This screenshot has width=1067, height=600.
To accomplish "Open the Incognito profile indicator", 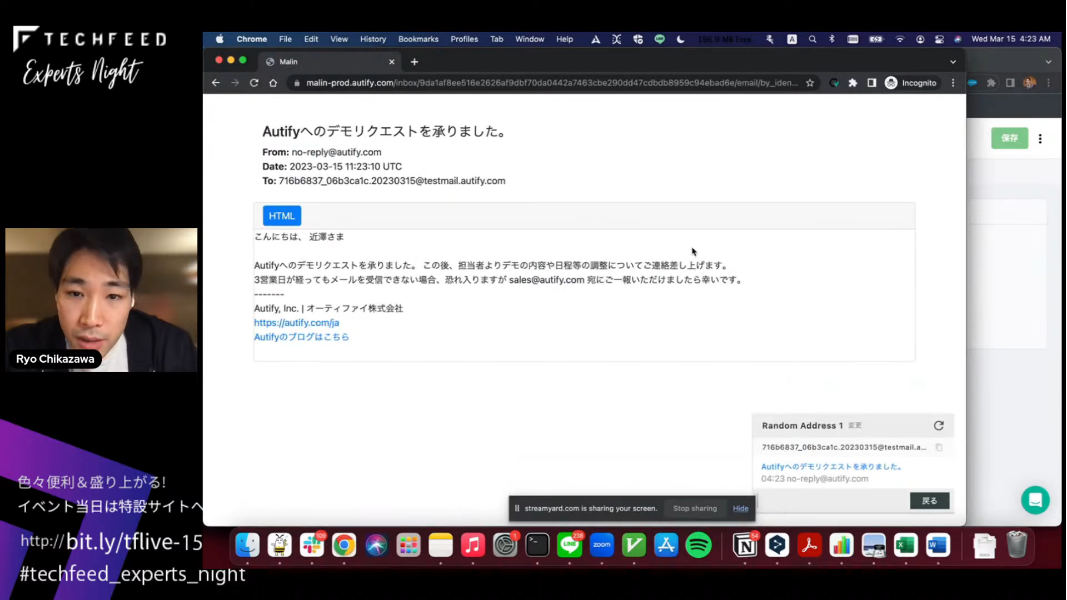I will pyautogui.click(x=910, y=83).
